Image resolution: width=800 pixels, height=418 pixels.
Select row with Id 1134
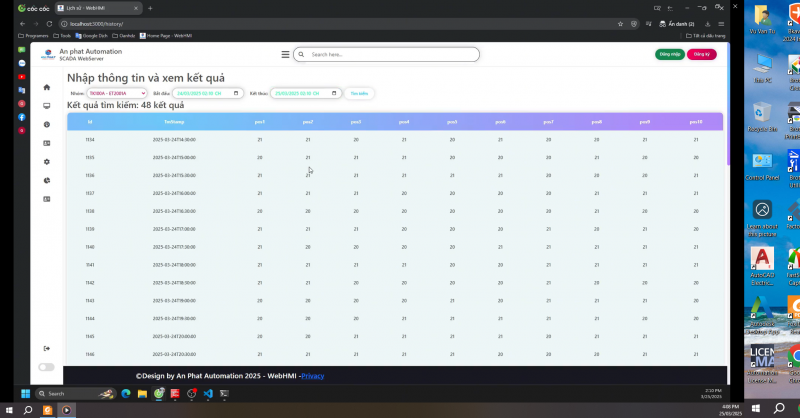point(395,139)
